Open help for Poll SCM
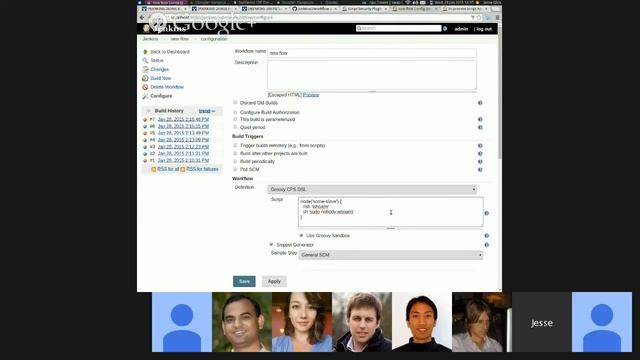 click(x=480, y=169)
